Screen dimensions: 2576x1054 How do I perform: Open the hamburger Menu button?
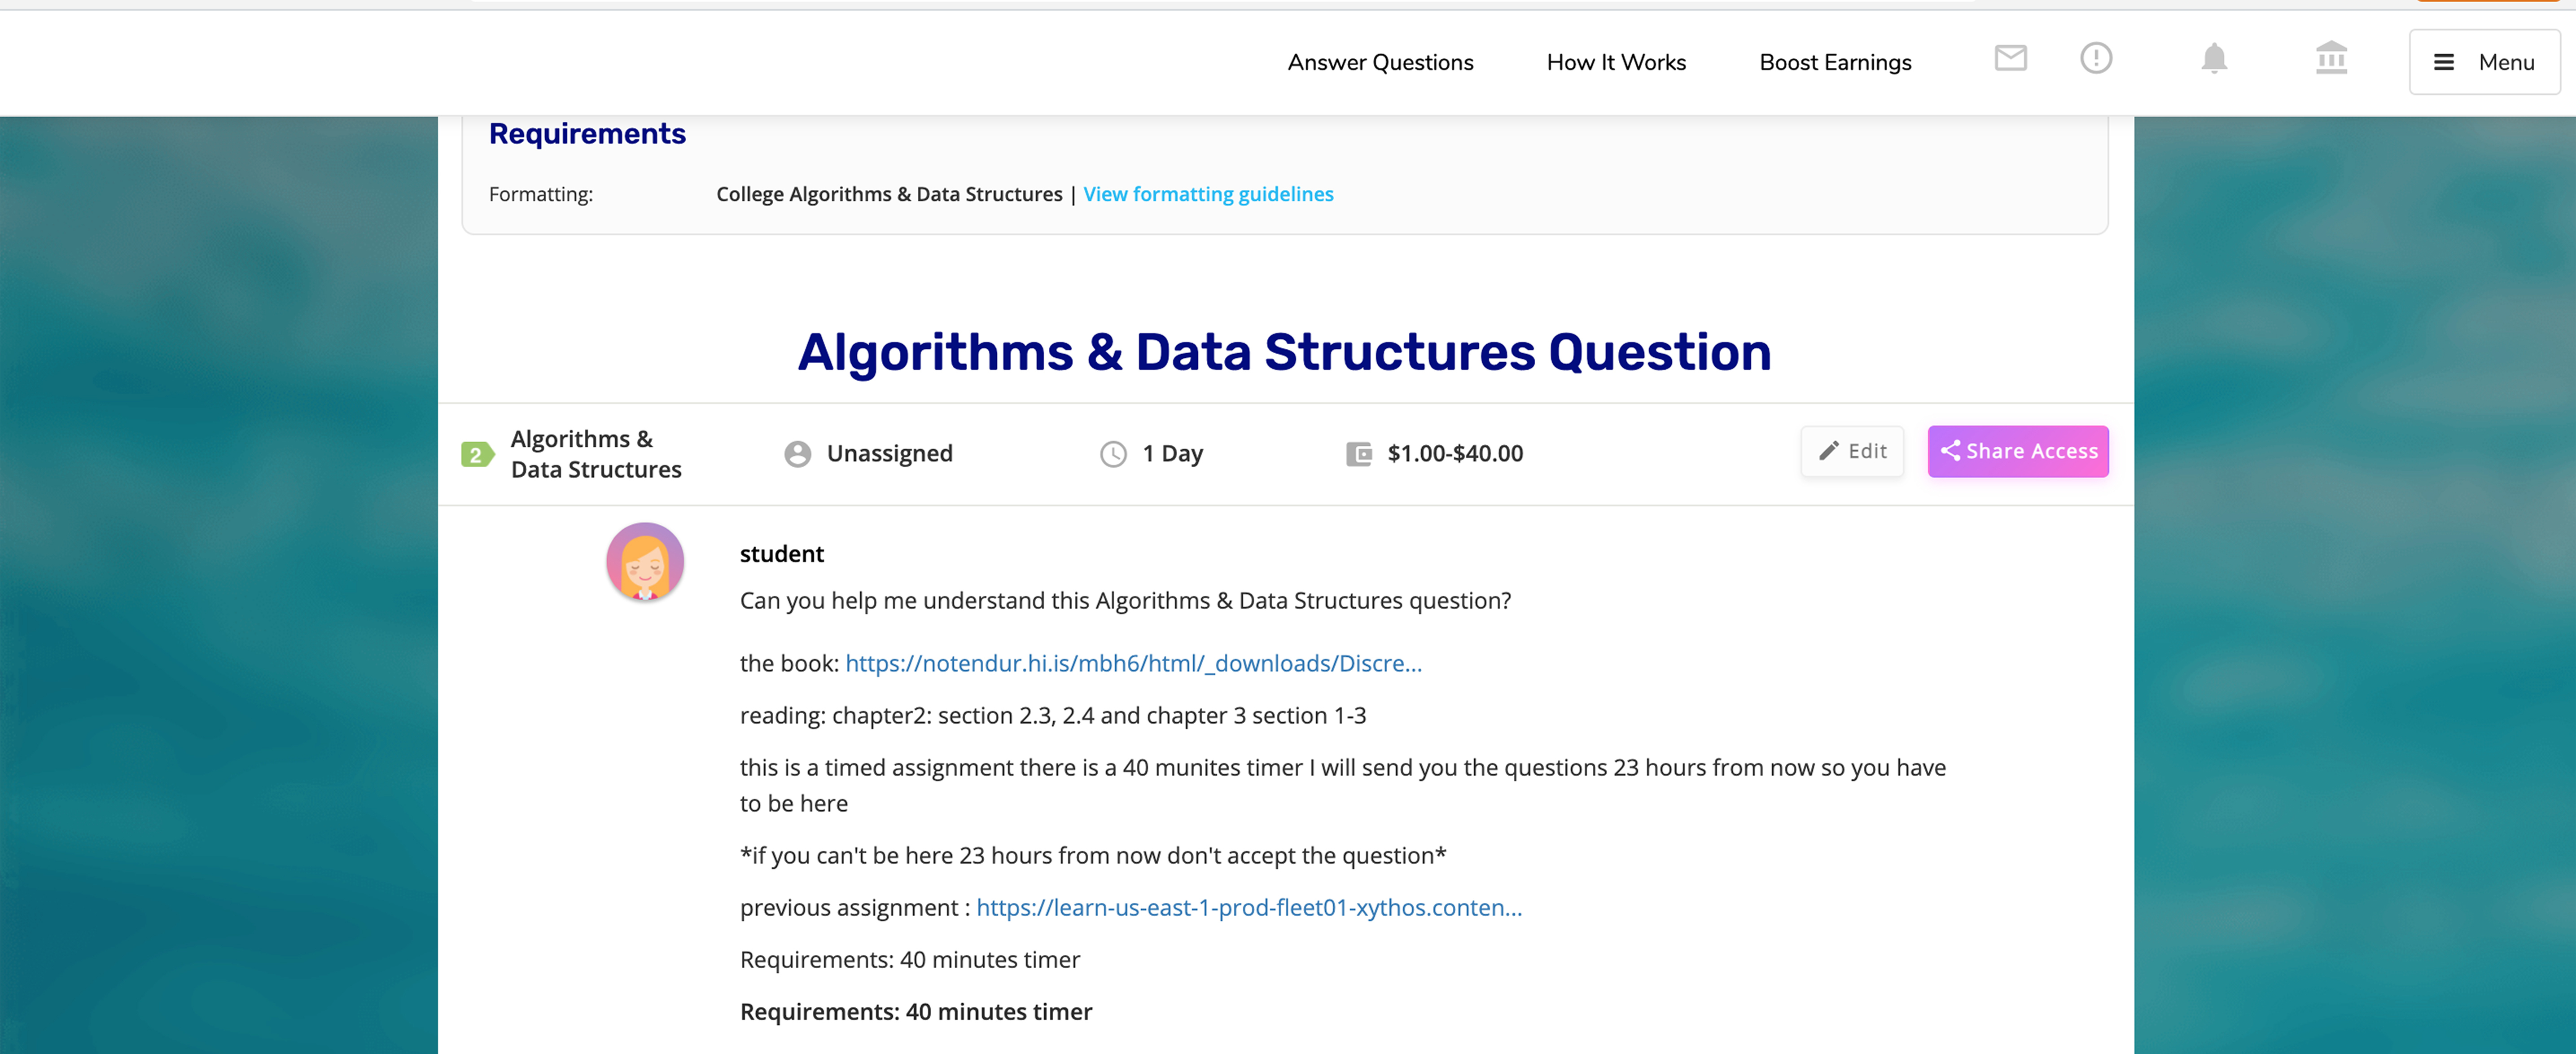tap(2484, 62)
